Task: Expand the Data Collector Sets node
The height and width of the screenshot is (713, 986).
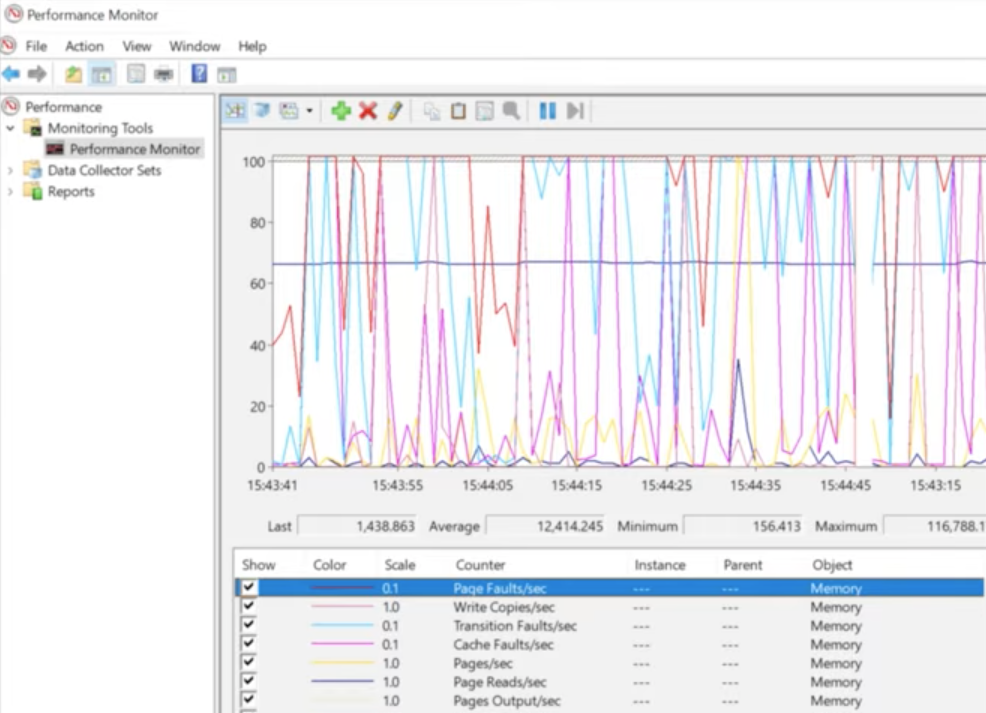Action: [x=10, y=170]
